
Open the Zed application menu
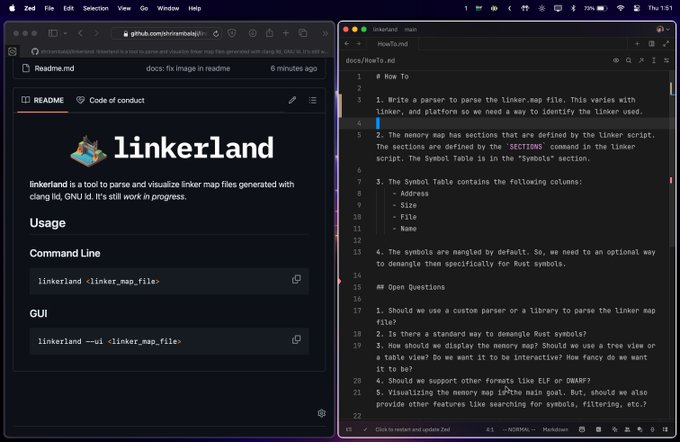[29, 8]
